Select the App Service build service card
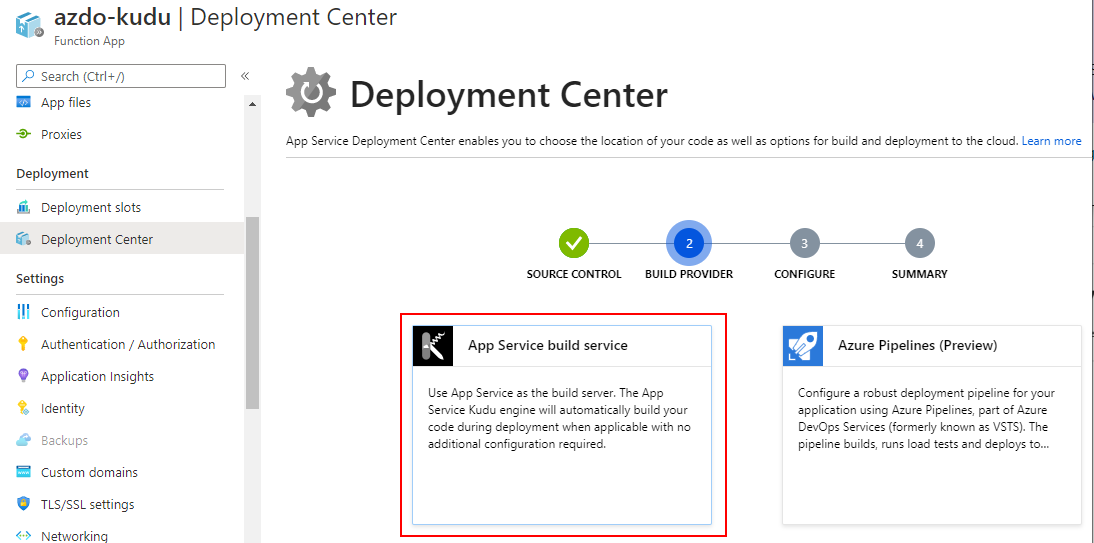This screenshot has width=1094, height=543. 562,424
